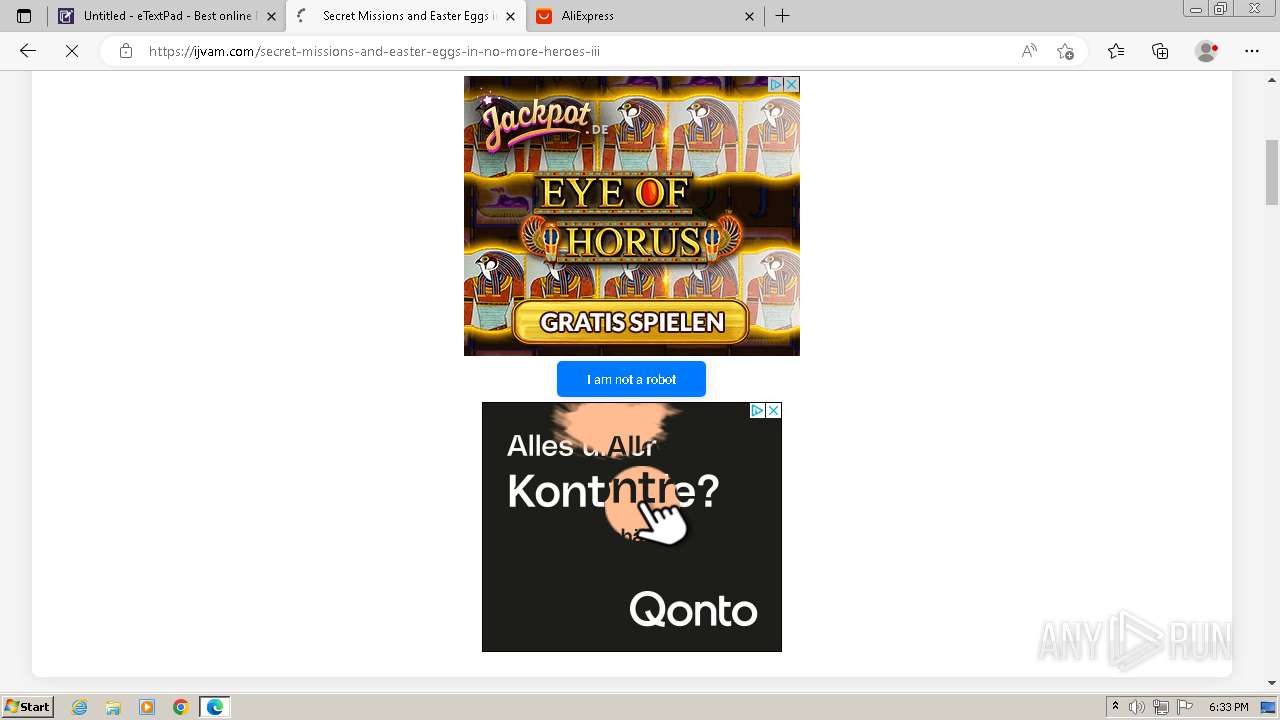Open the tab actions menu icon

(x=24, y=16)
